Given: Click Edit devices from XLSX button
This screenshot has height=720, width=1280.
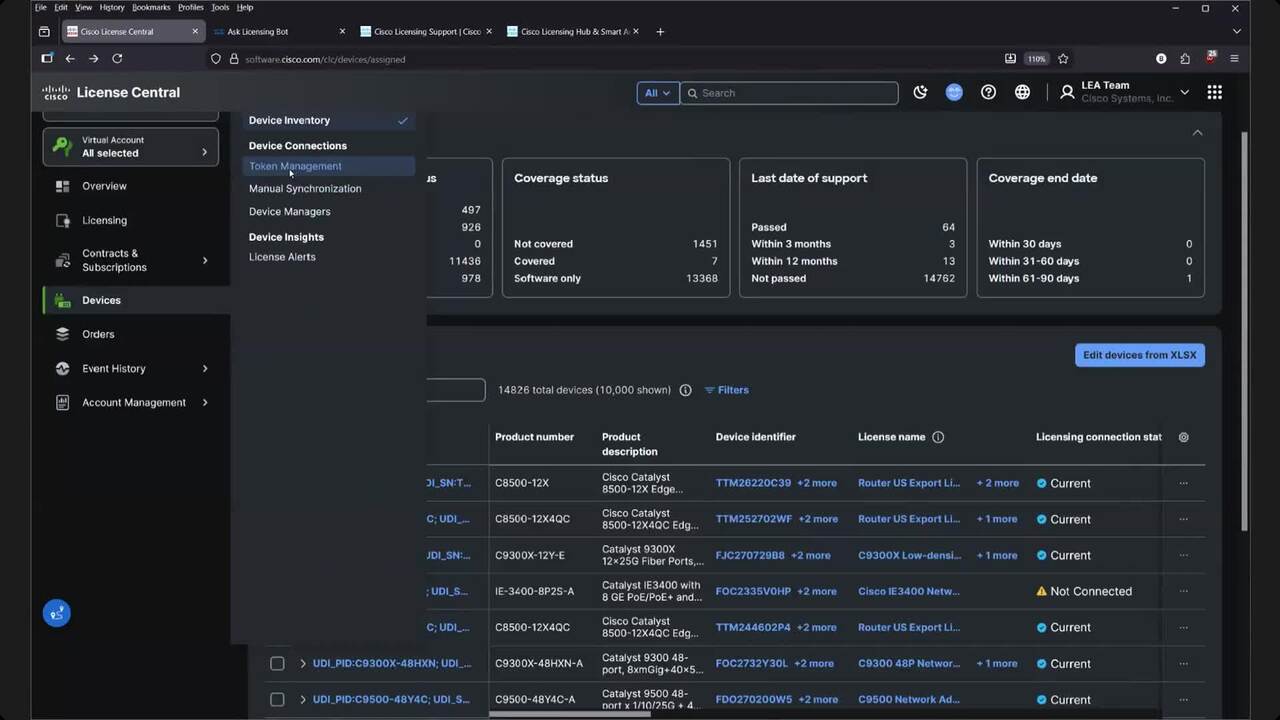Looking at the screenshot, I should [x=1139, y=355].
